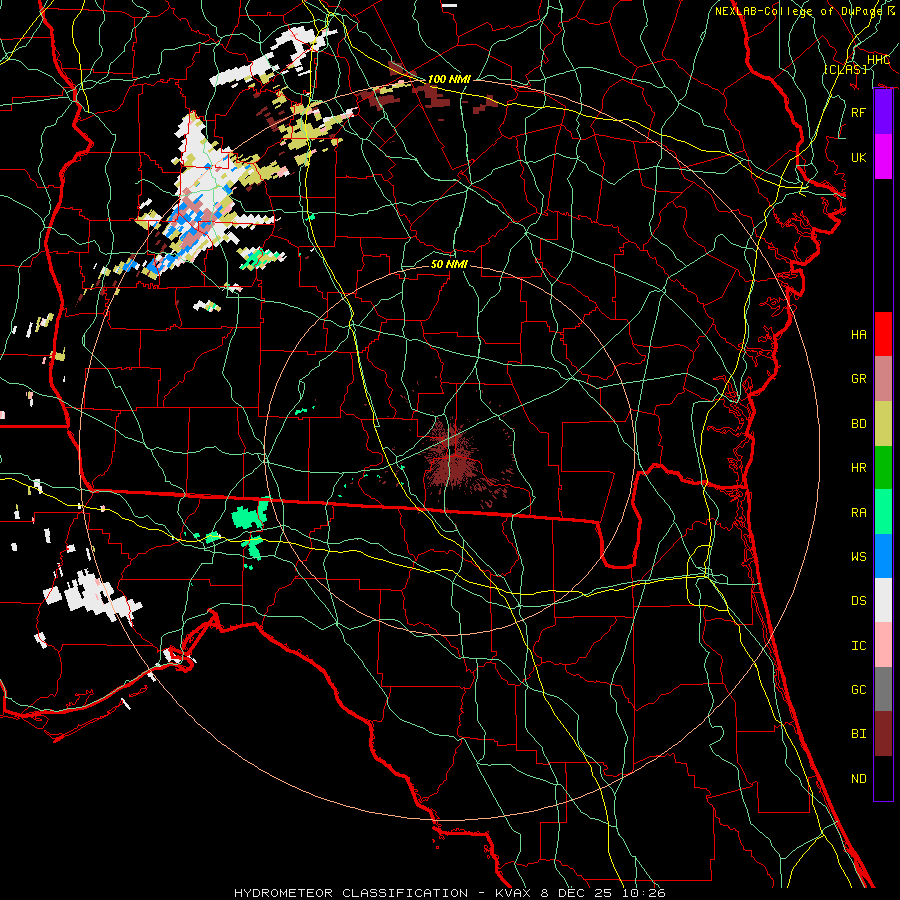The image size is (900, 900).
Task: Click the brown biological scatter at radar center
Action: click(x=453, y=459)
